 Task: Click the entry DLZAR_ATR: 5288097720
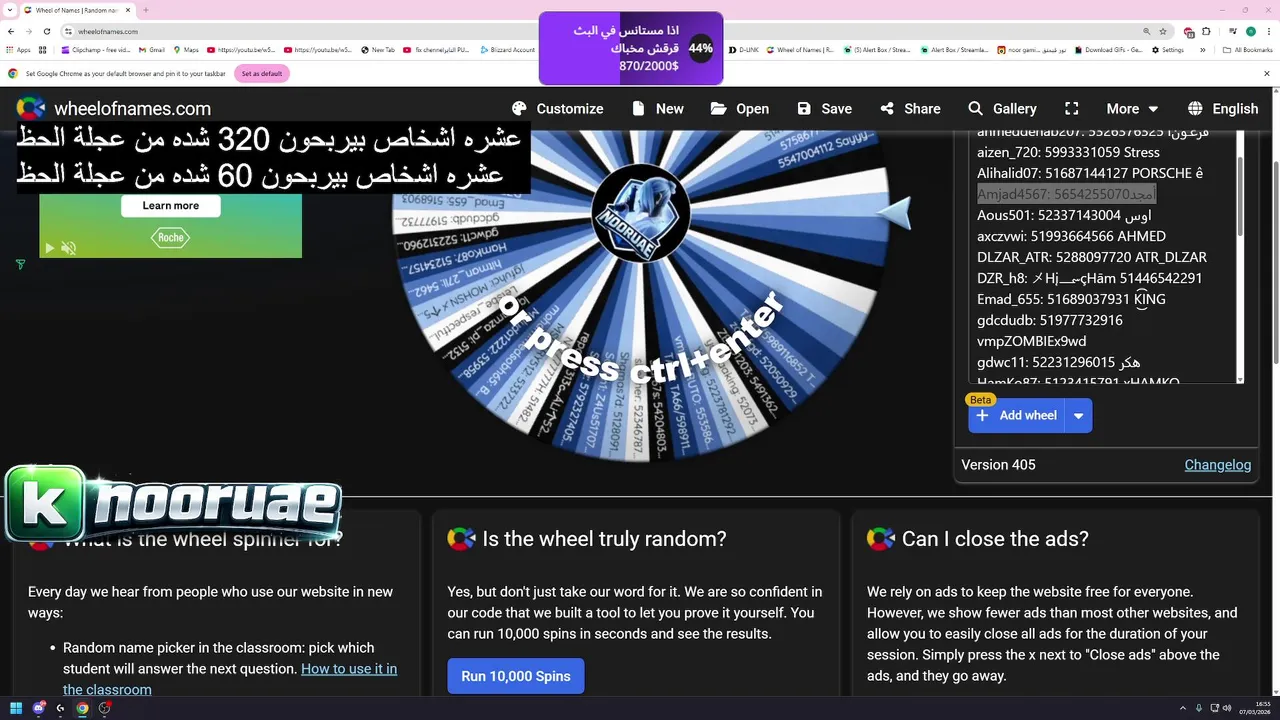coord(1092,257)
